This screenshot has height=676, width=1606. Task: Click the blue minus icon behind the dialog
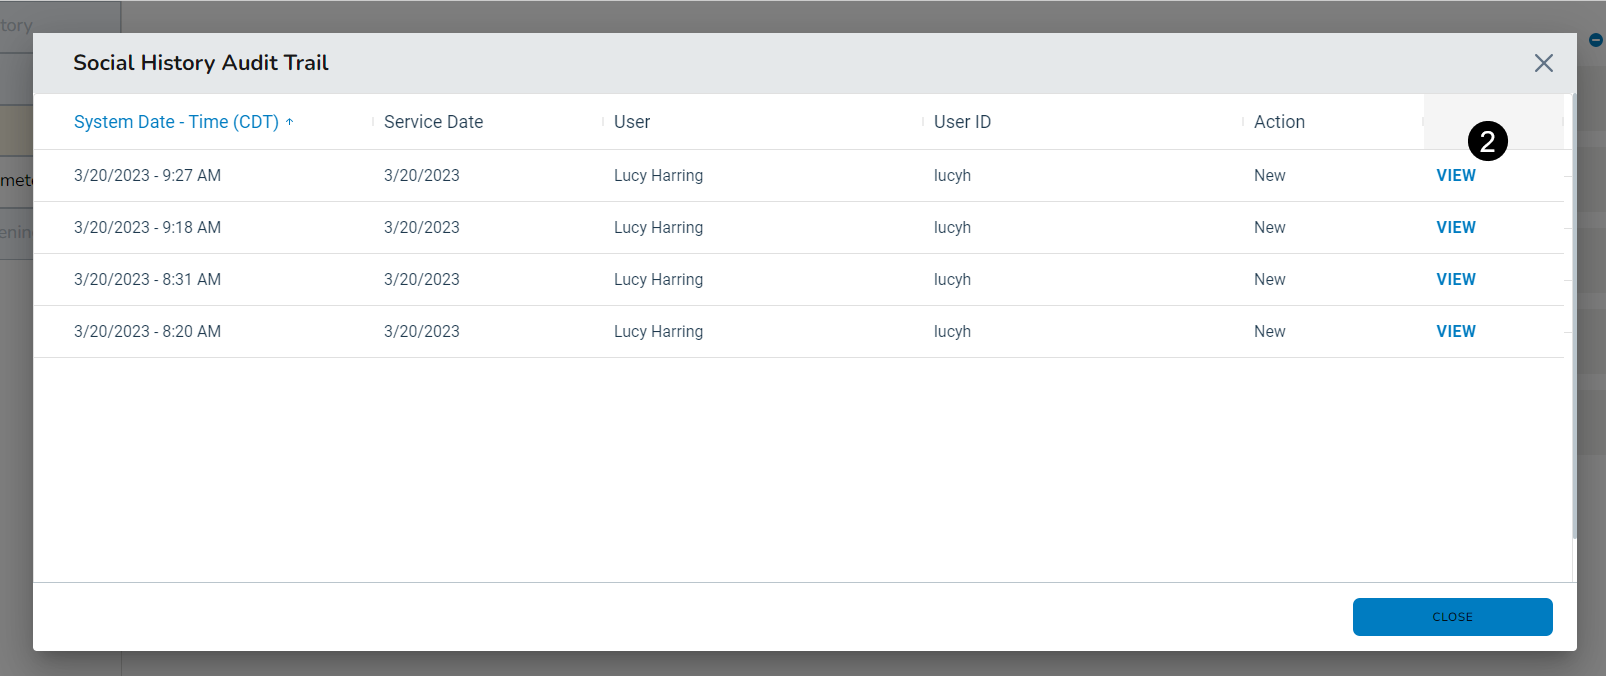(1596, 40)
